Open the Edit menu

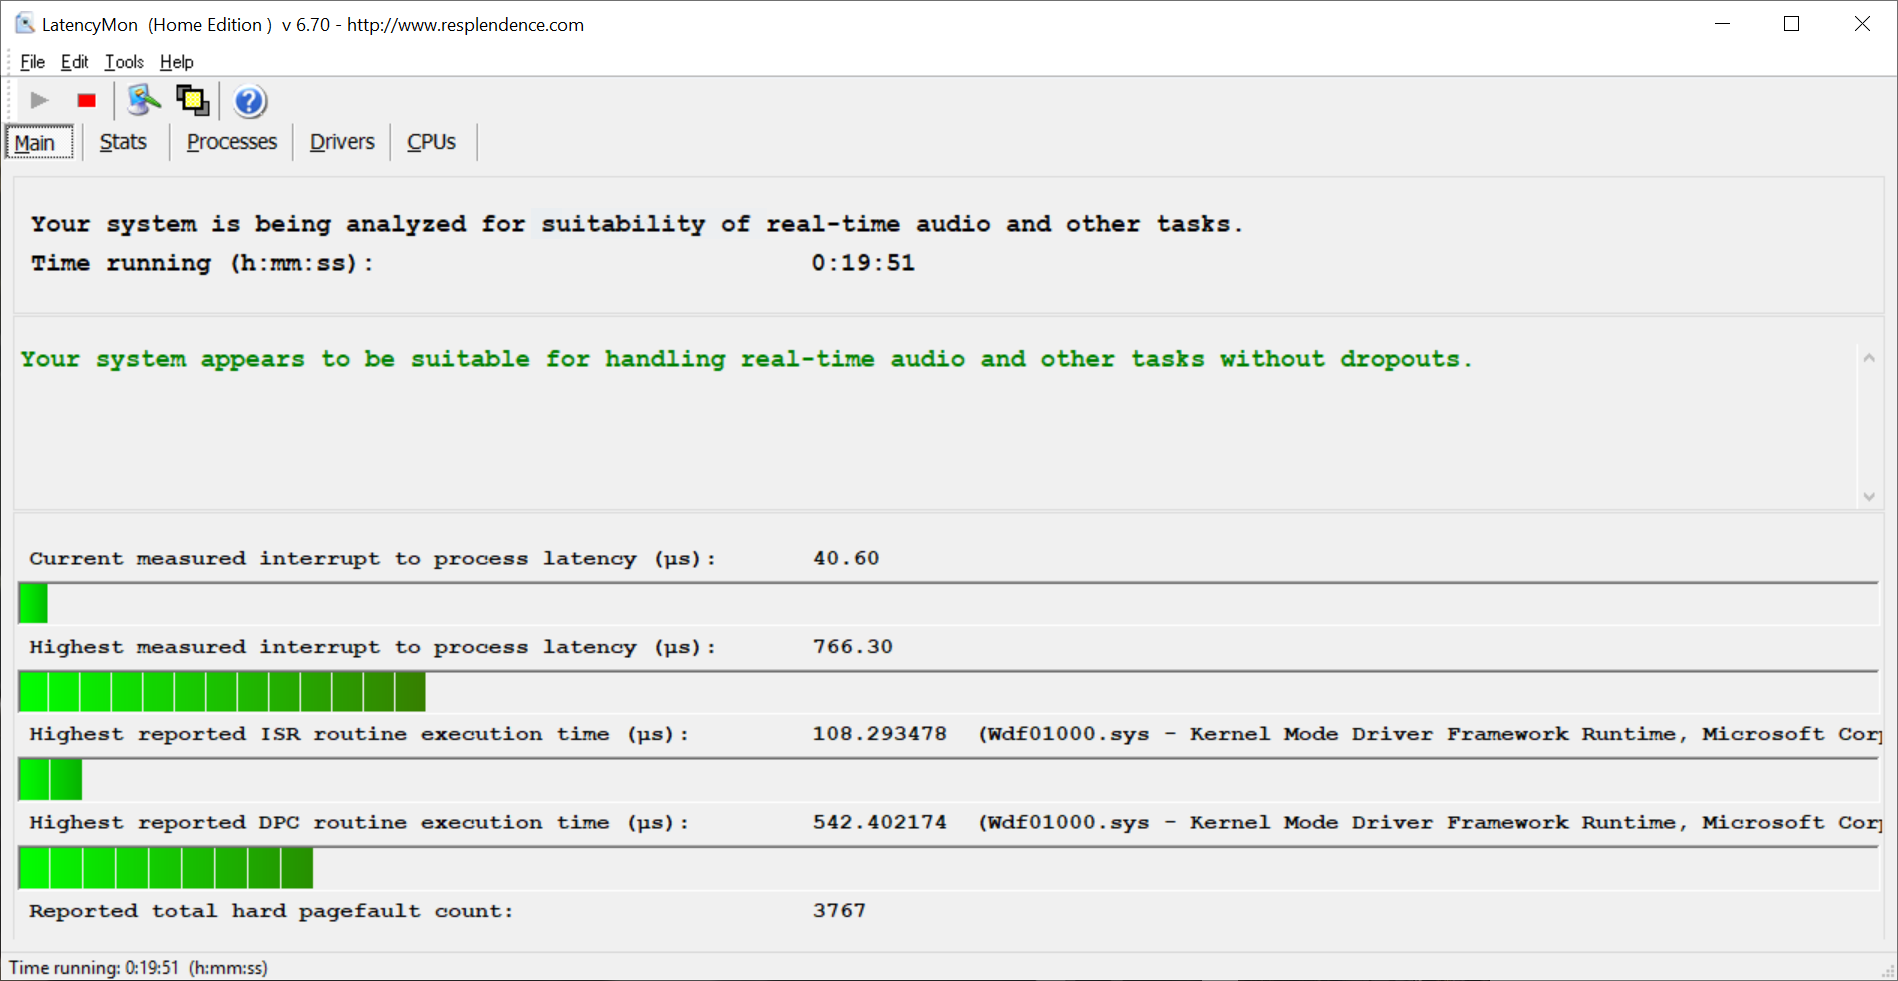click(x=74, y=62)
